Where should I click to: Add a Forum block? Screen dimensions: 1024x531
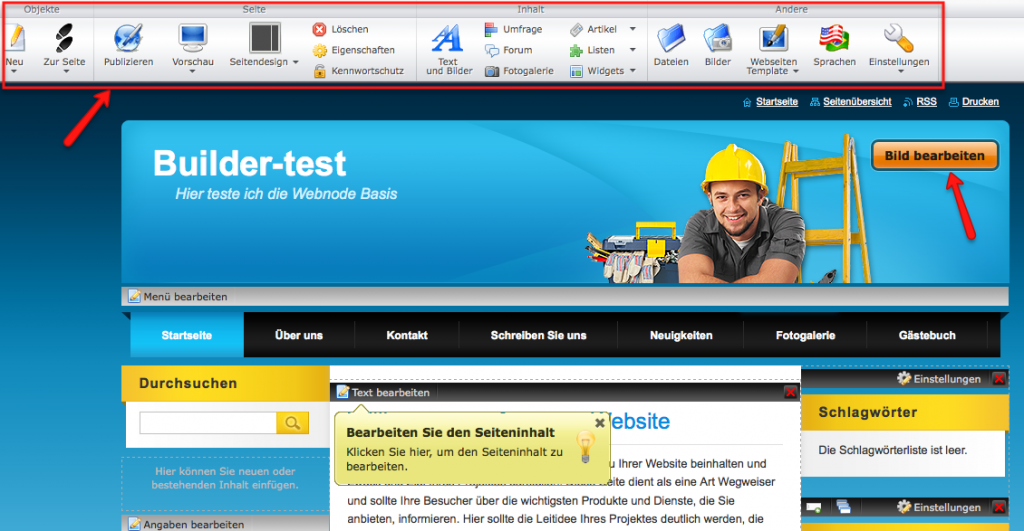pos(508,50)
